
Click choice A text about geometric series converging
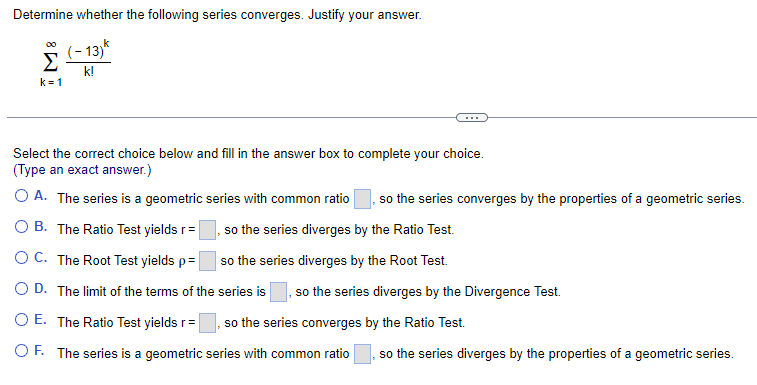(561, 199)
